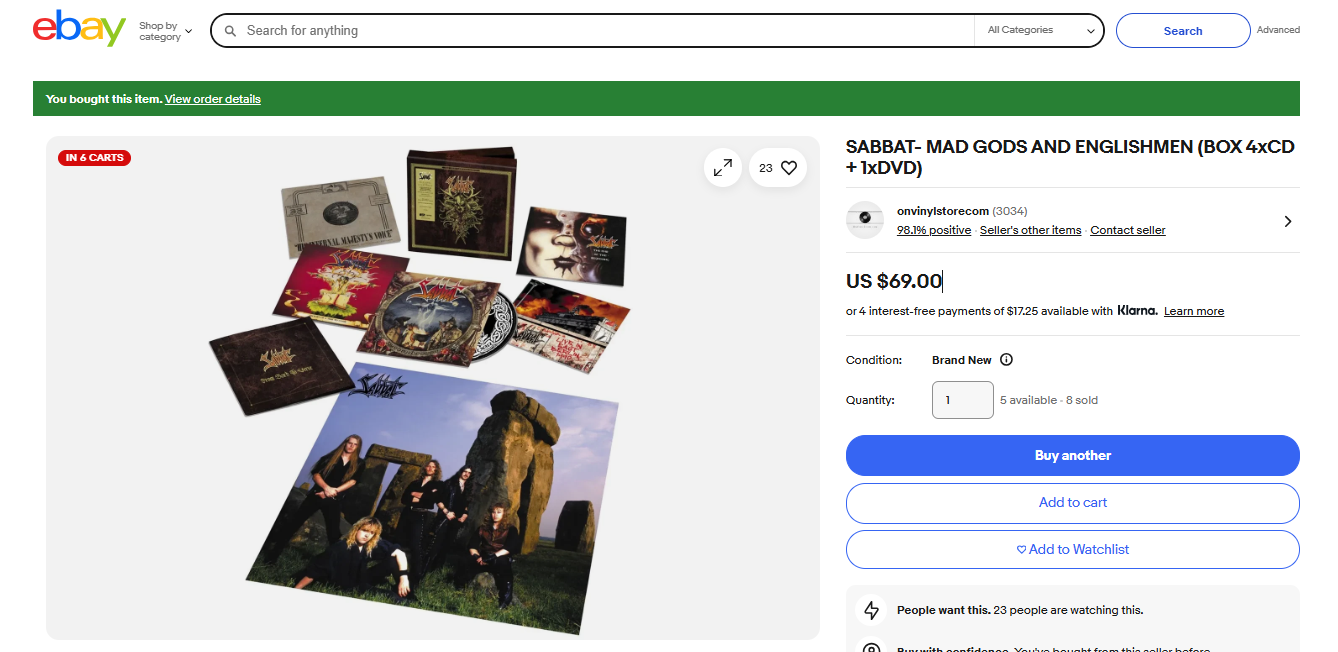Click the magnifying glass search icon
Screen dimensions: 1338x652
tap(230, 31)
